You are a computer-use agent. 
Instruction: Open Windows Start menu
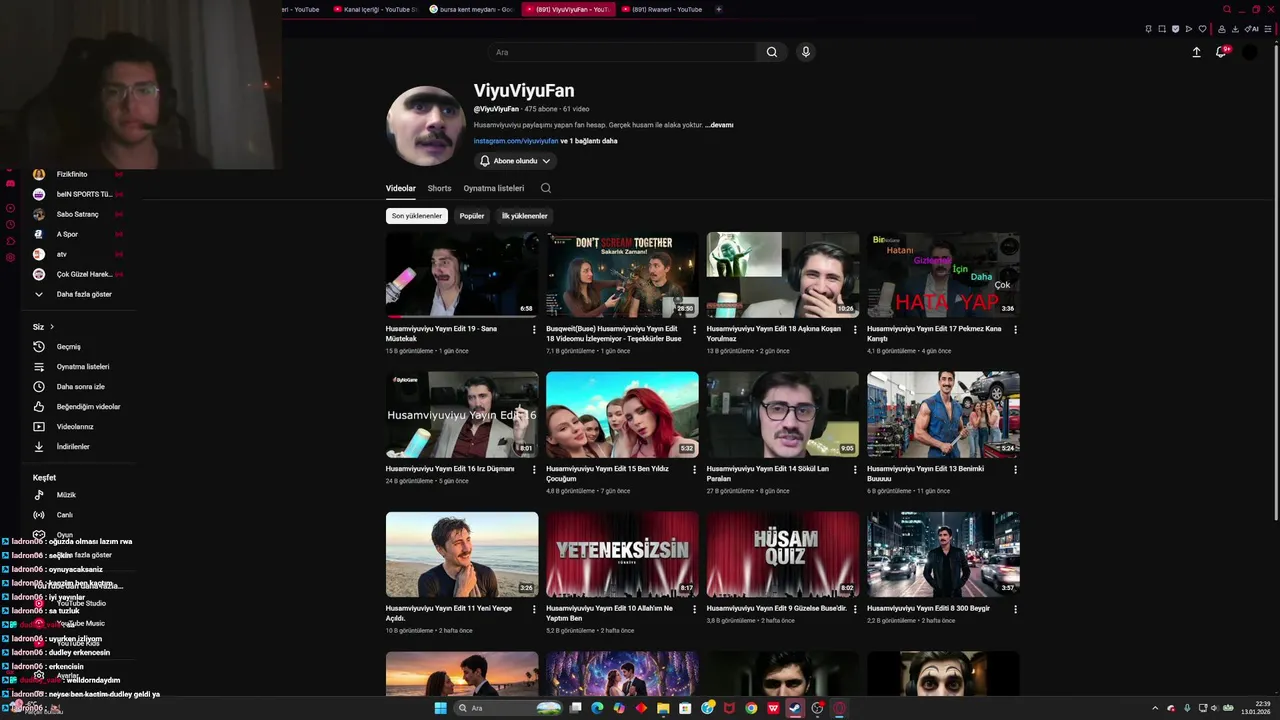tap(441, 708)
